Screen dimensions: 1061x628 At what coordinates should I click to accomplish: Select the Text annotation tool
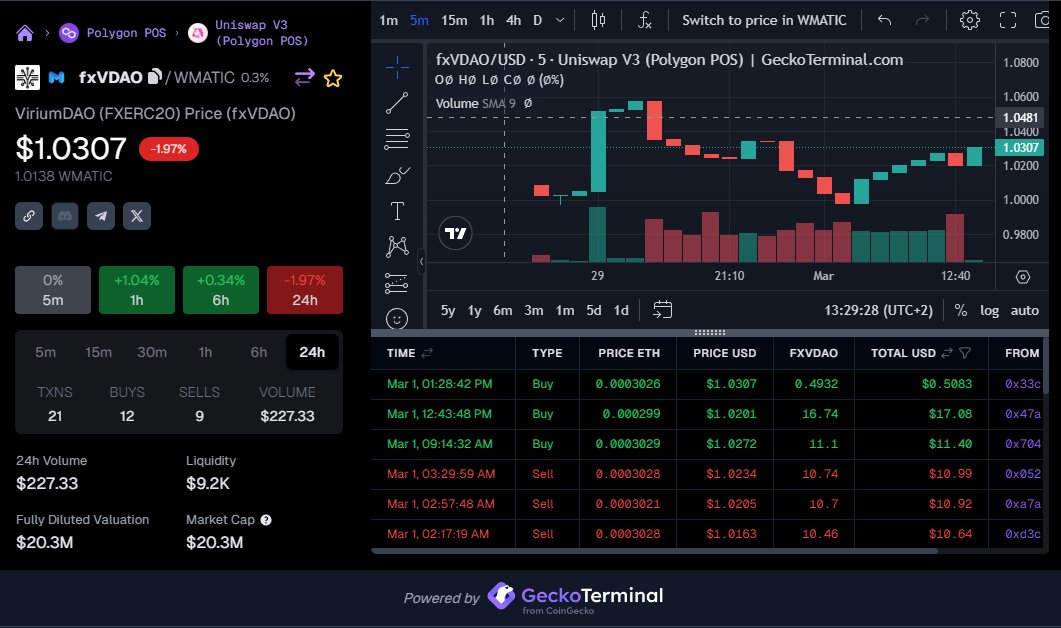click(397, 211)
